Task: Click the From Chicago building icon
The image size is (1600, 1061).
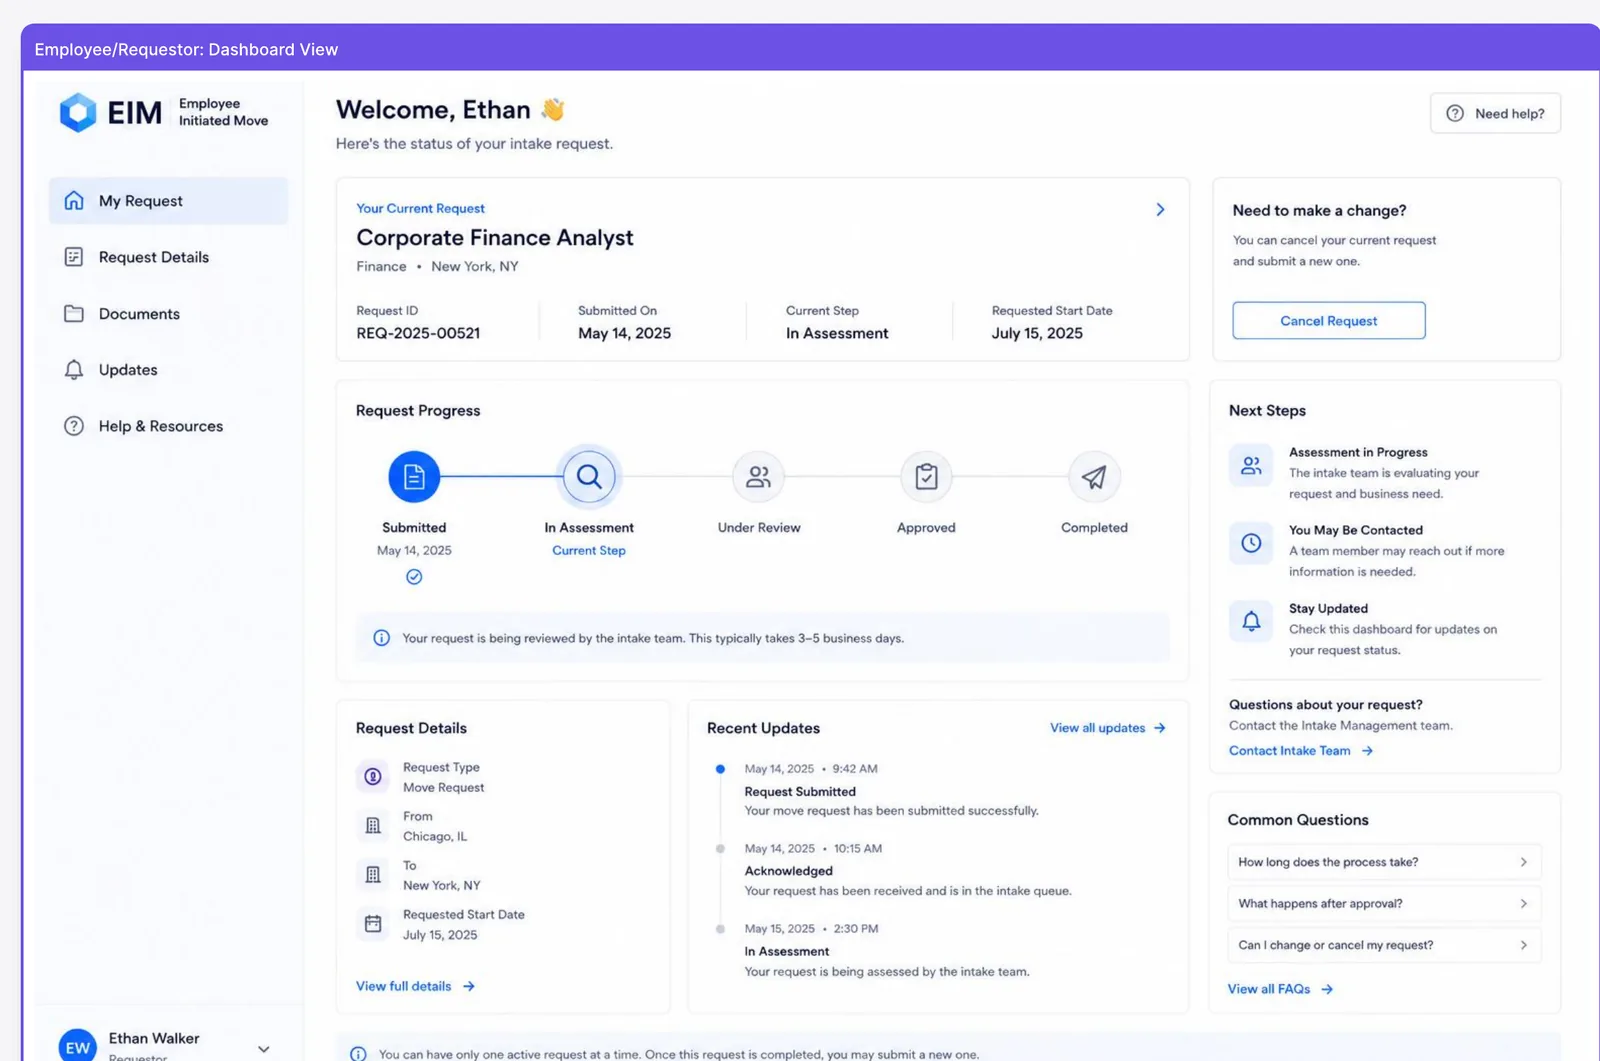Action: tap(373, 826)
